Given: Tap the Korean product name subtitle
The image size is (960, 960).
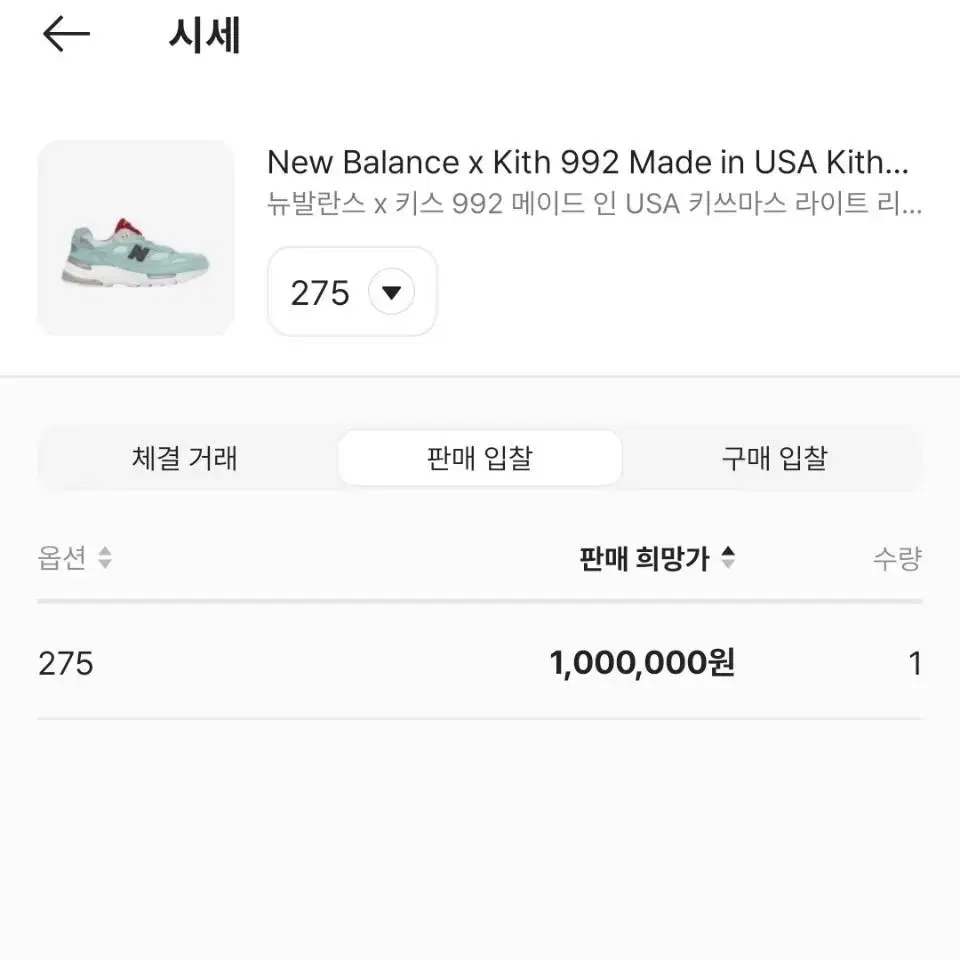Looking at the screenshot, I should (594, 203).
